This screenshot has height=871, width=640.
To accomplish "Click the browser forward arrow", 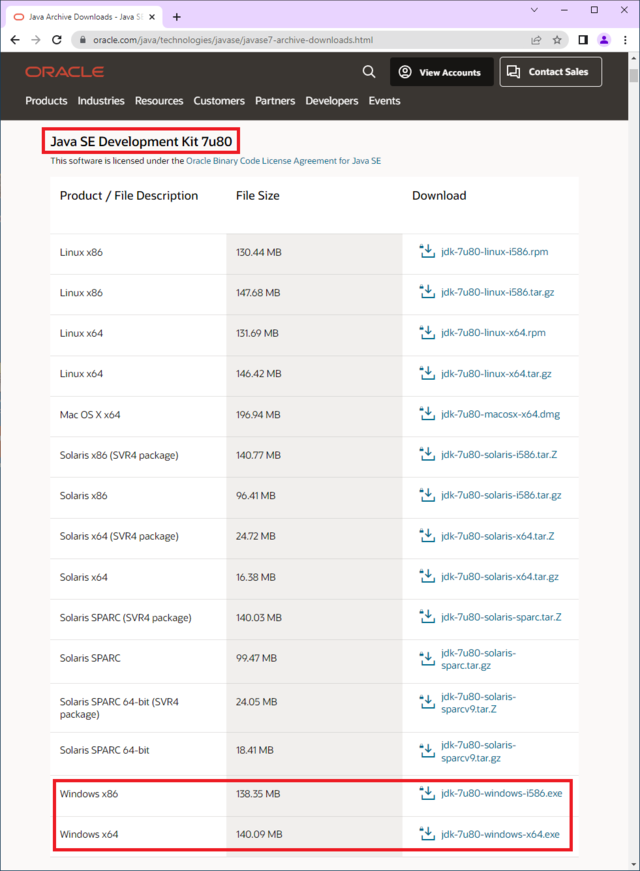I will [x=36, y=40].
